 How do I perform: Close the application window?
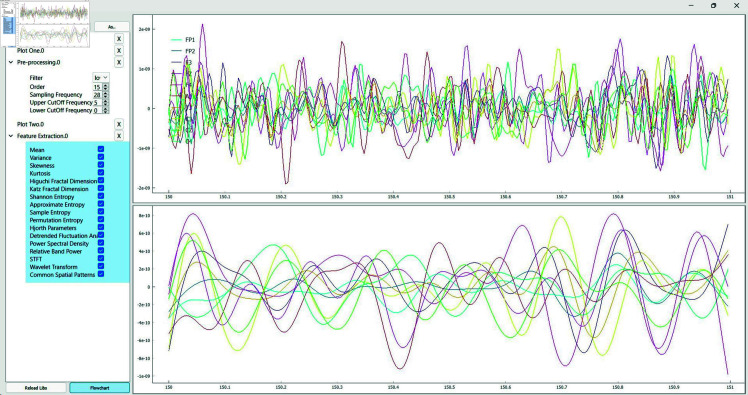click(x=737, y=6)
